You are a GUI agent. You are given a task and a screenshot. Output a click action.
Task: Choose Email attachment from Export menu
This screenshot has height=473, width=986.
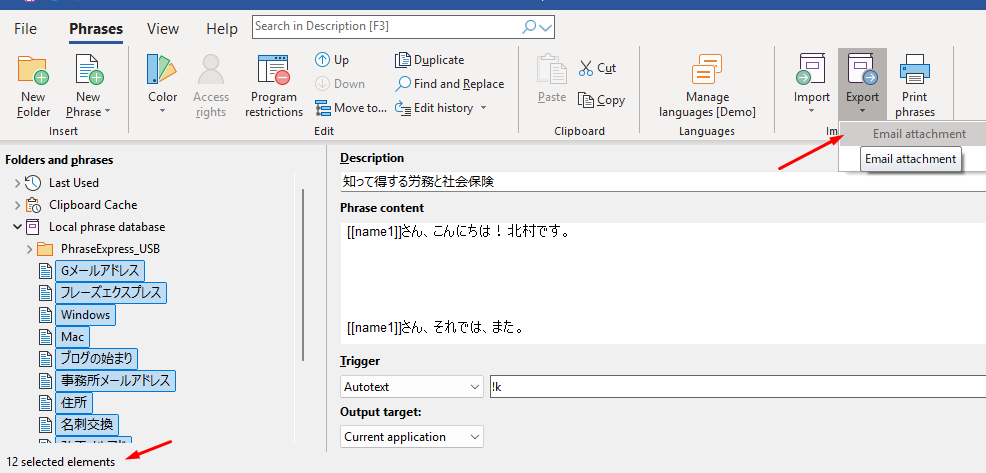918,134
